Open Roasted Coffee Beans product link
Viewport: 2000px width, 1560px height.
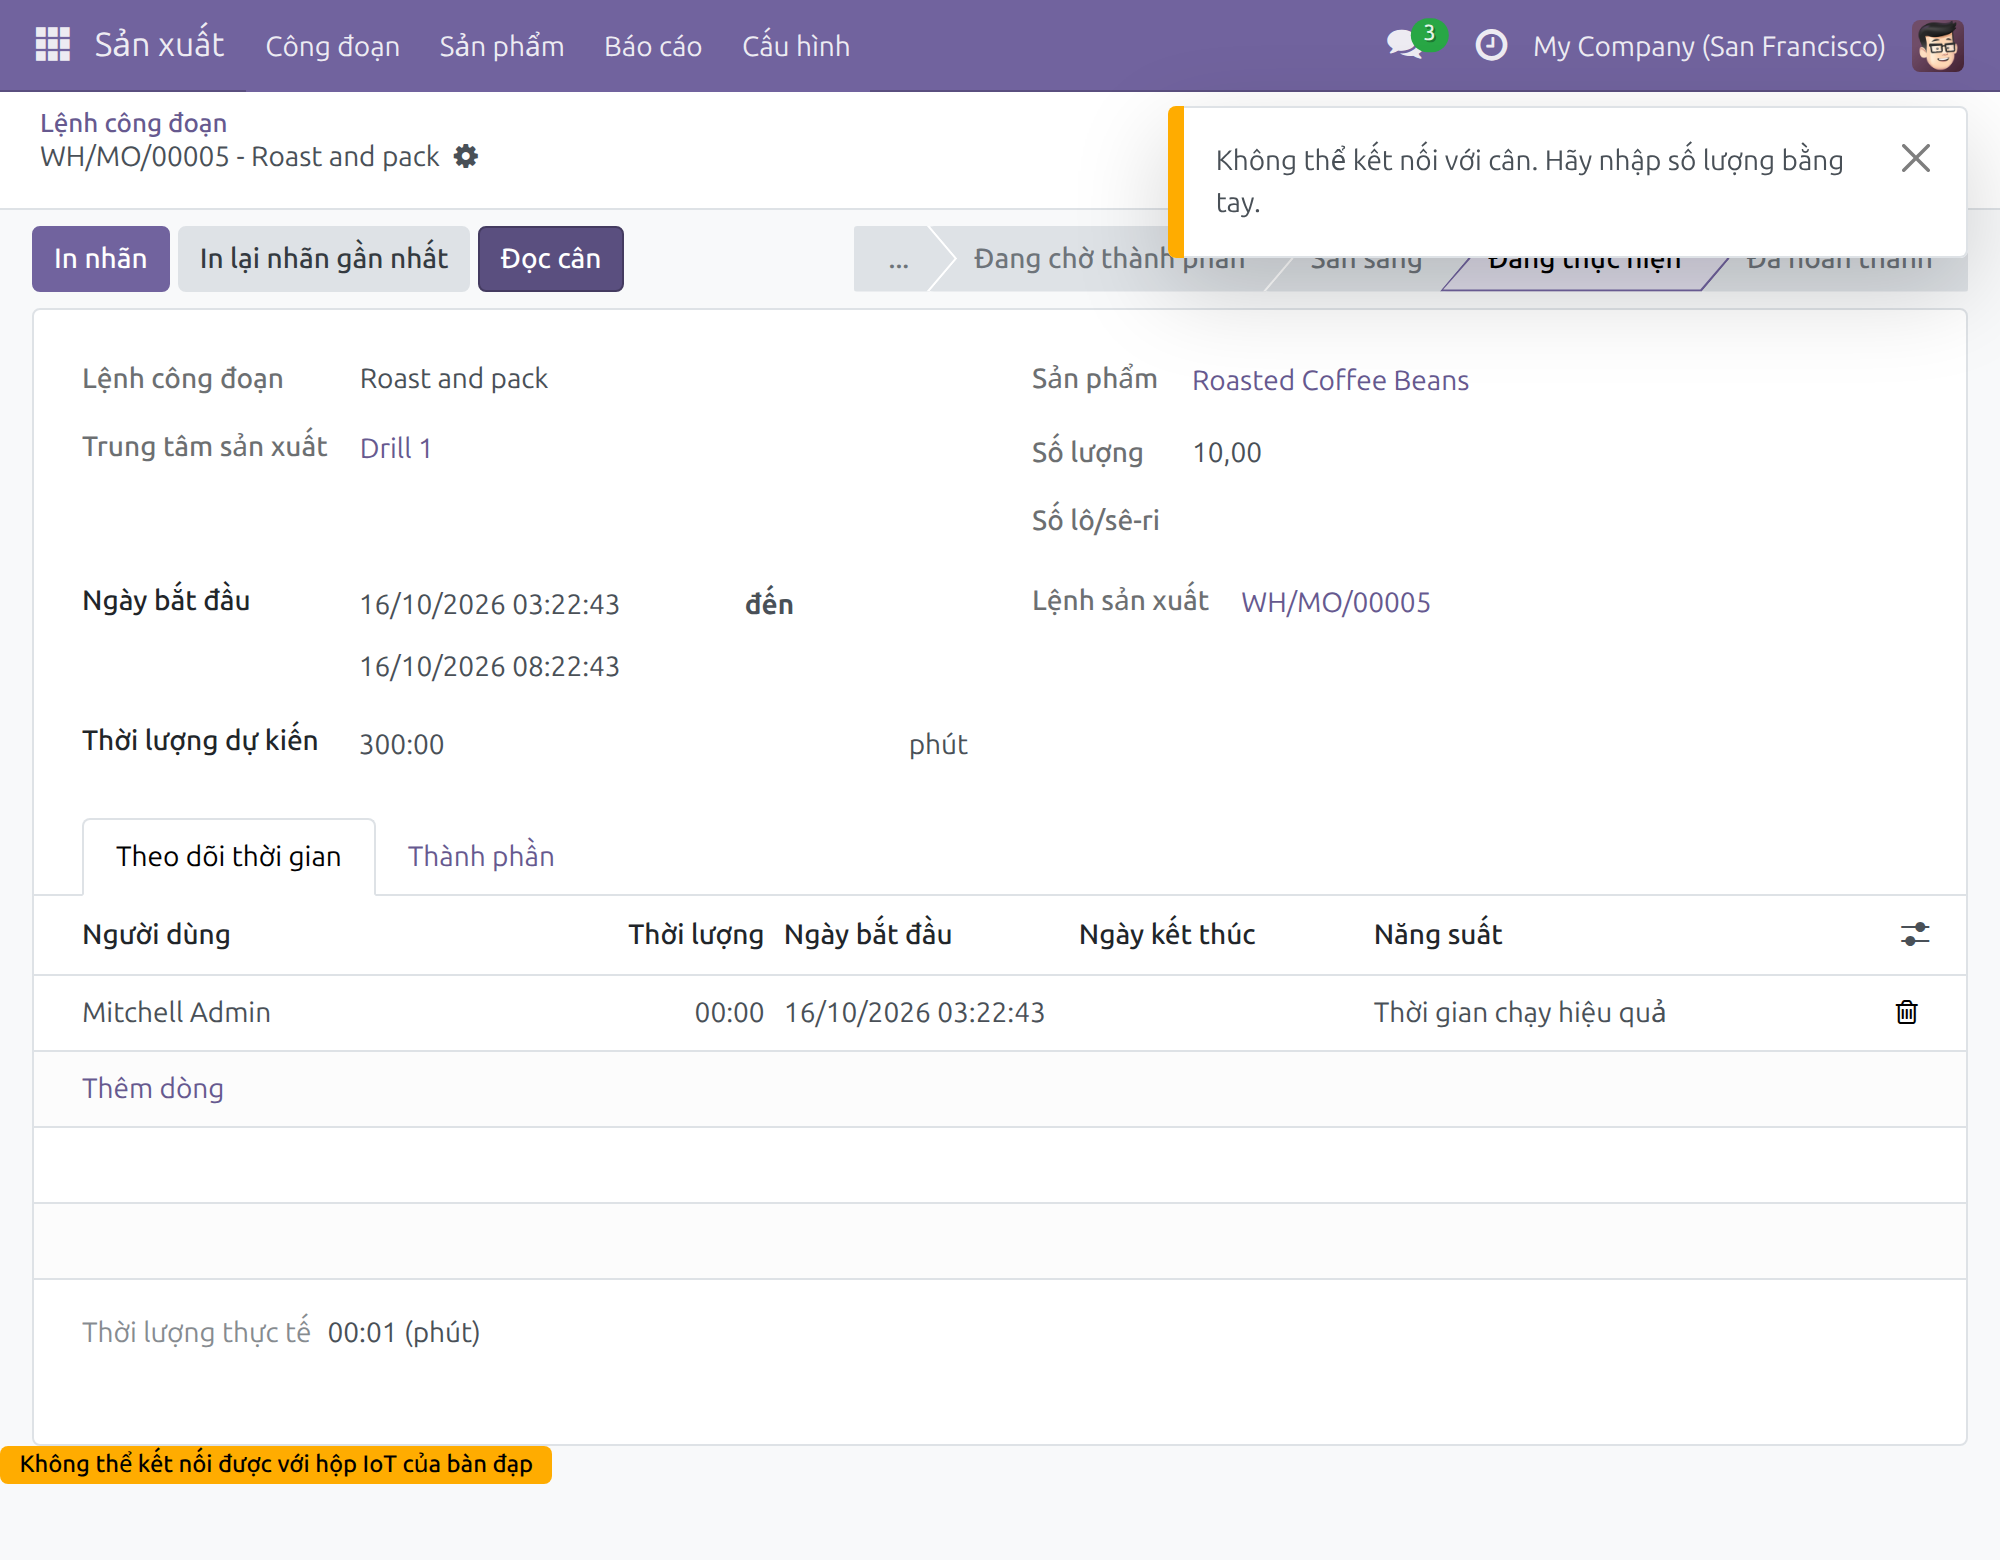click(x=1330, y=380)
